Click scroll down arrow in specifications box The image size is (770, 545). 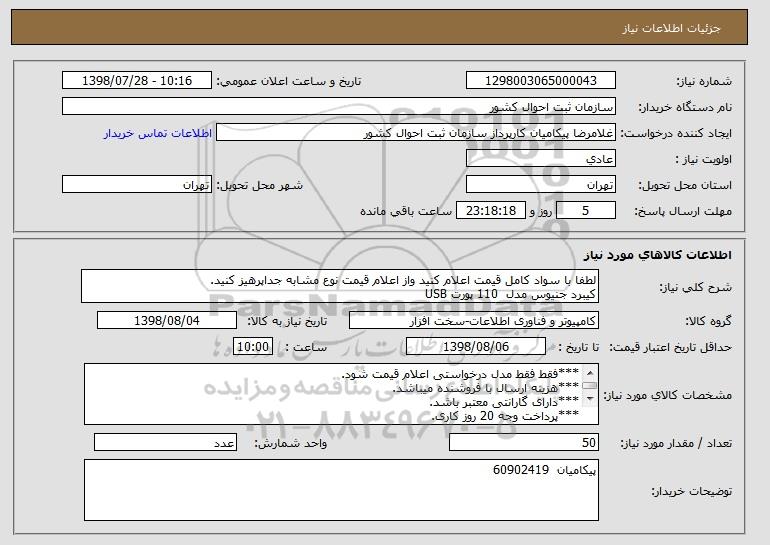click(x=590, y=399)
